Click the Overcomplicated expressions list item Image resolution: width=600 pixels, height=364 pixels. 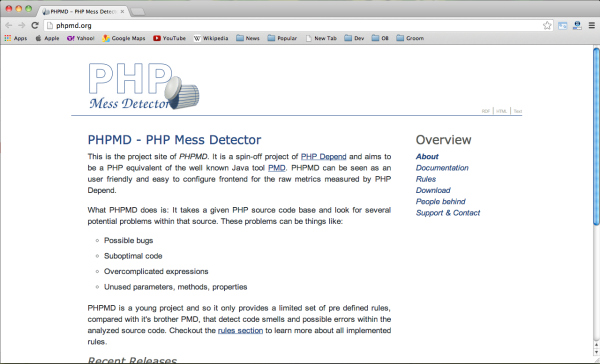coord(156,271)
